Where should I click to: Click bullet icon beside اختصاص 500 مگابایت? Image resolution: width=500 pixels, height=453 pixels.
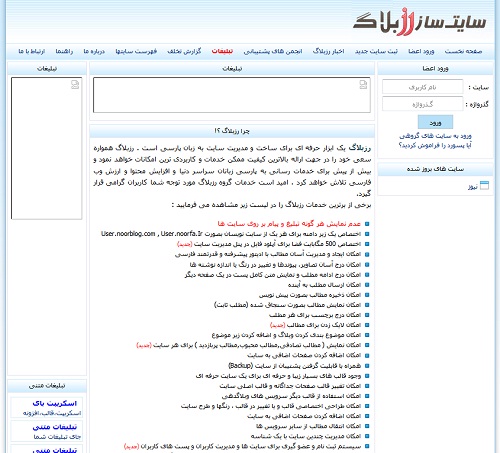(367, 244)
